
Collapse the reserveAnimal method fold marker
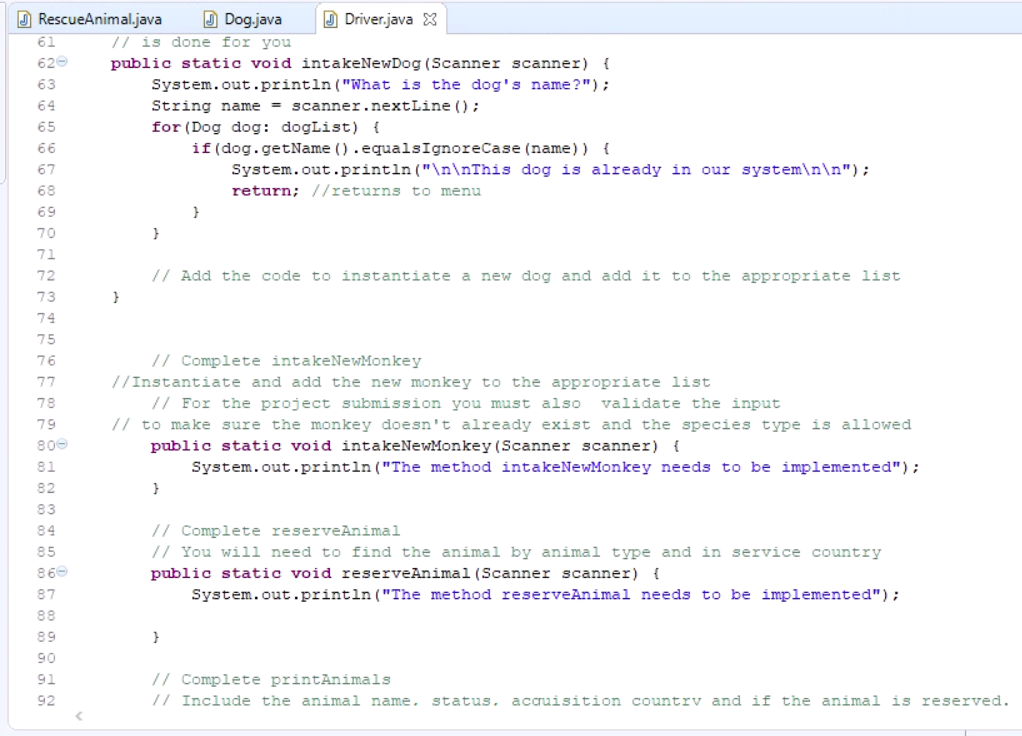(x=62, y=572)
